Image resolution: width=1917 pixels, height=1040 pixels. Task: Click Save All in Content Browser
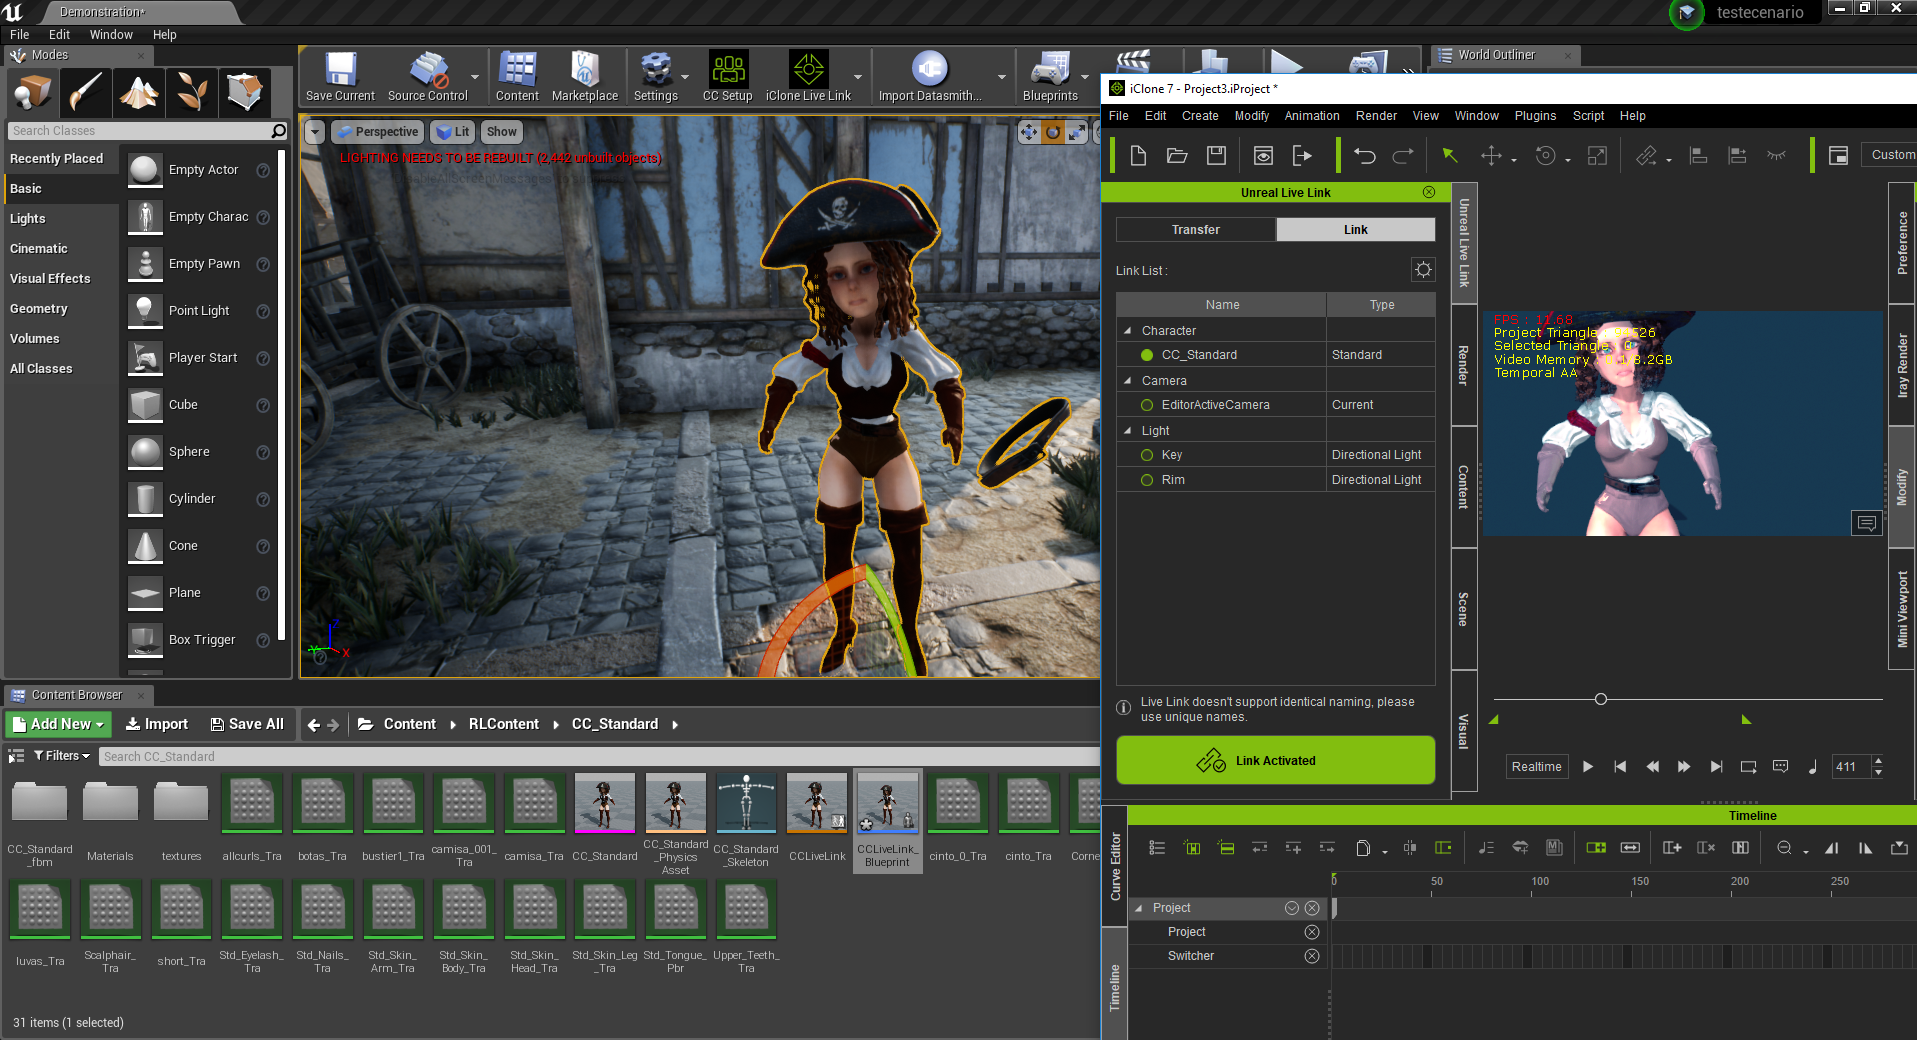[x=247, y=724]
